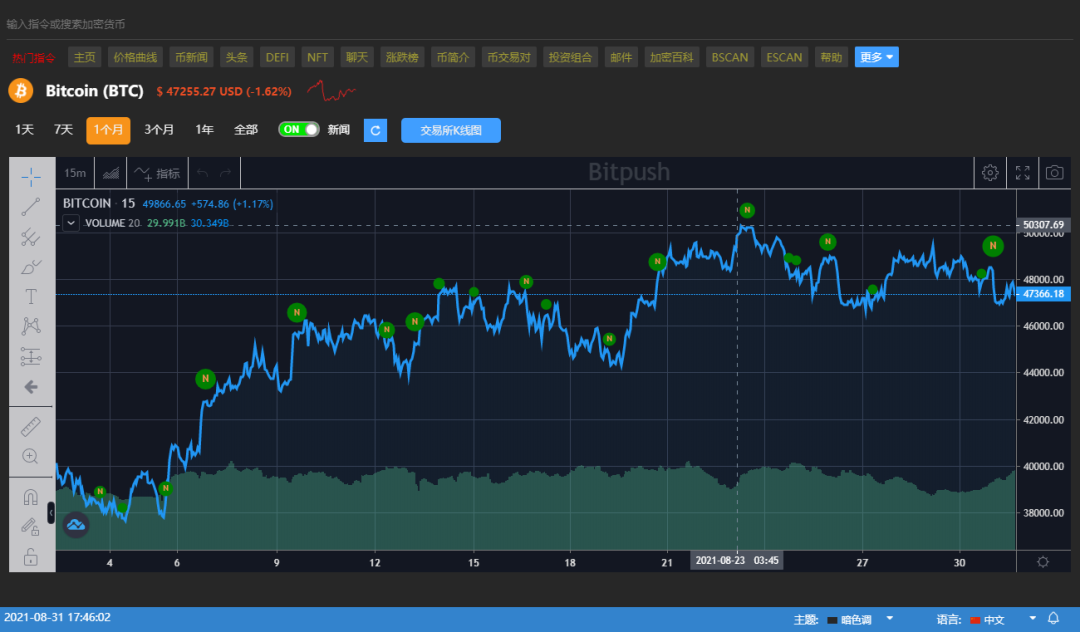Select the trend line drawing tool
Screen dimensions: 1080x632
[31, 207]
